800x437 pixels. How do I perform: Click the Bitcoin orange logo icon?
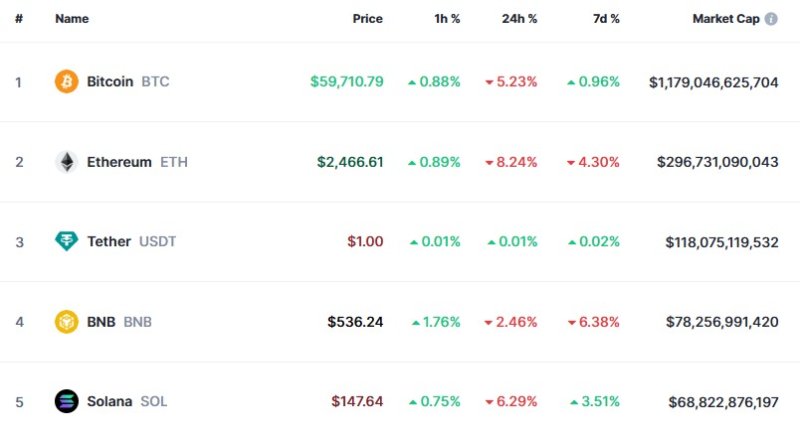click(x=66, y=81)
